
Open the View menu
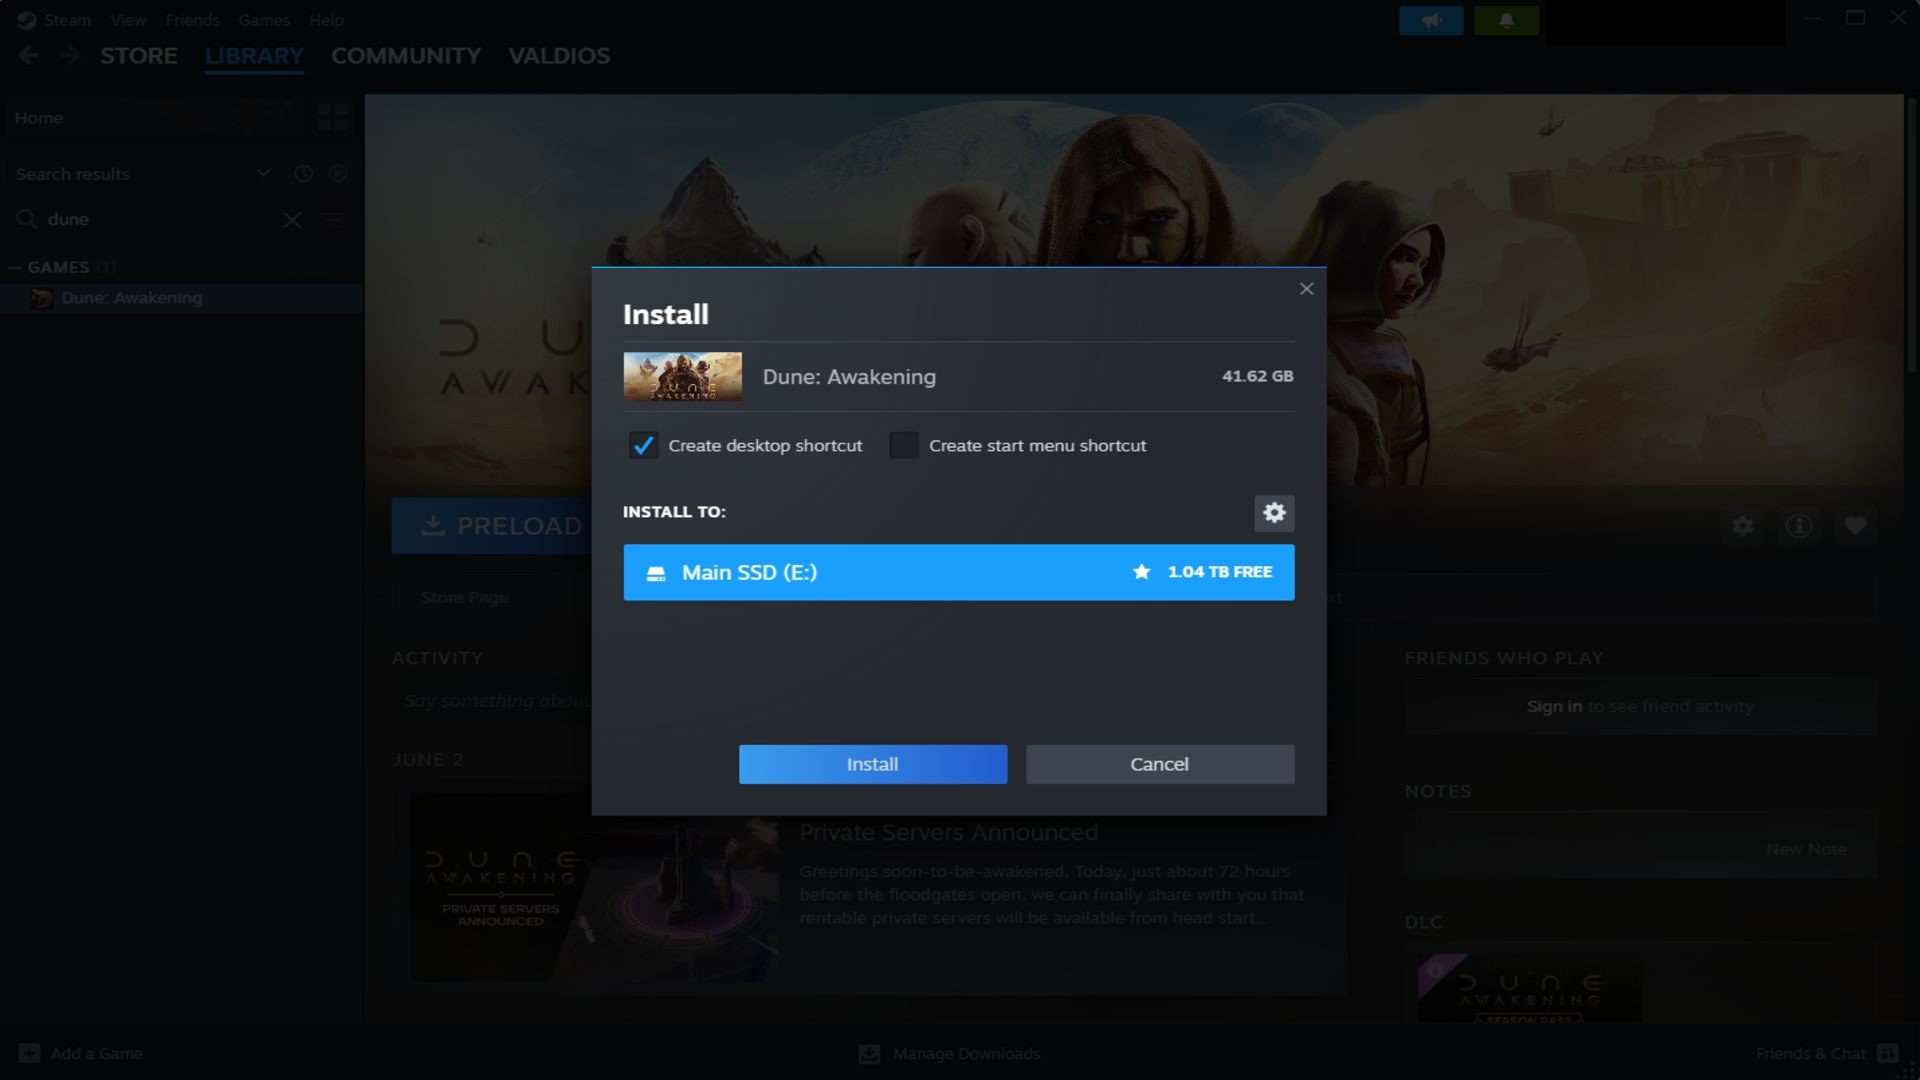pos(128,20)
